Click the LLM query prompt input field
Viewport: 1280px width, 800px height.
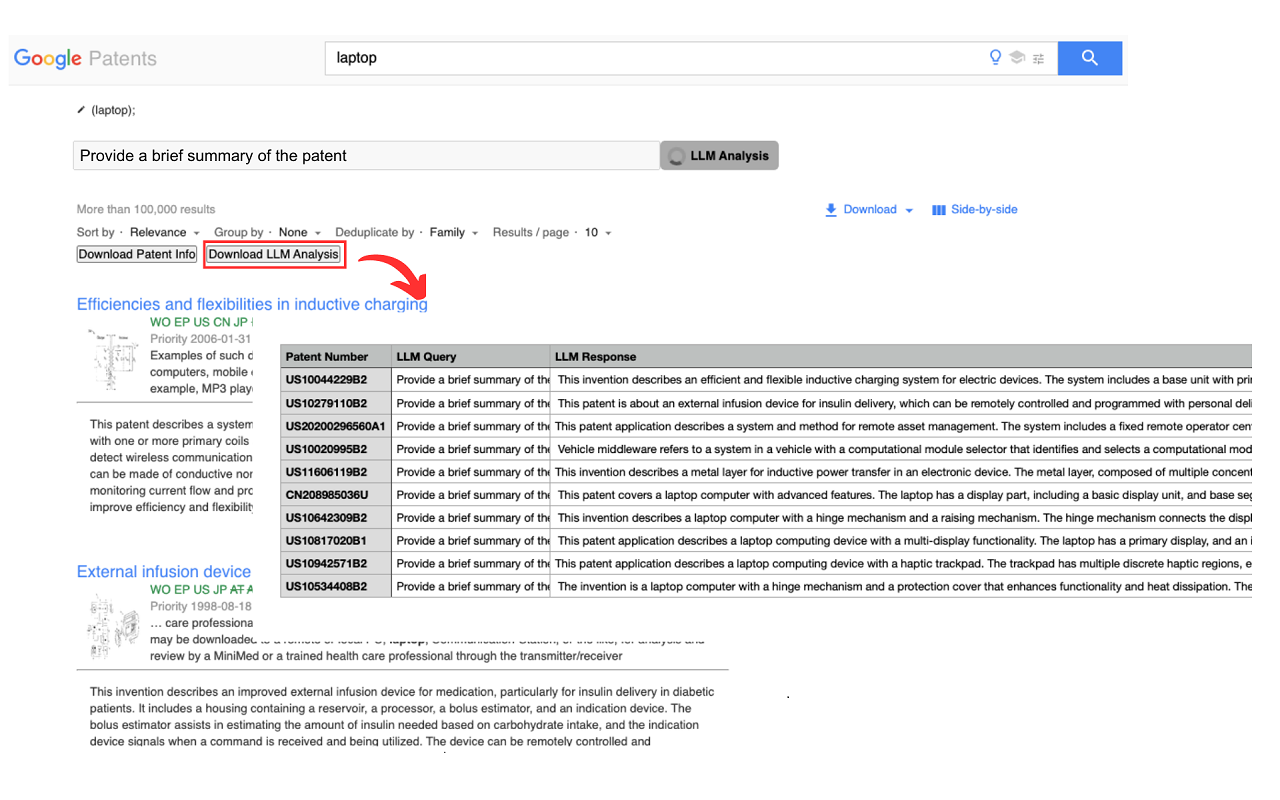pos(365,156)
